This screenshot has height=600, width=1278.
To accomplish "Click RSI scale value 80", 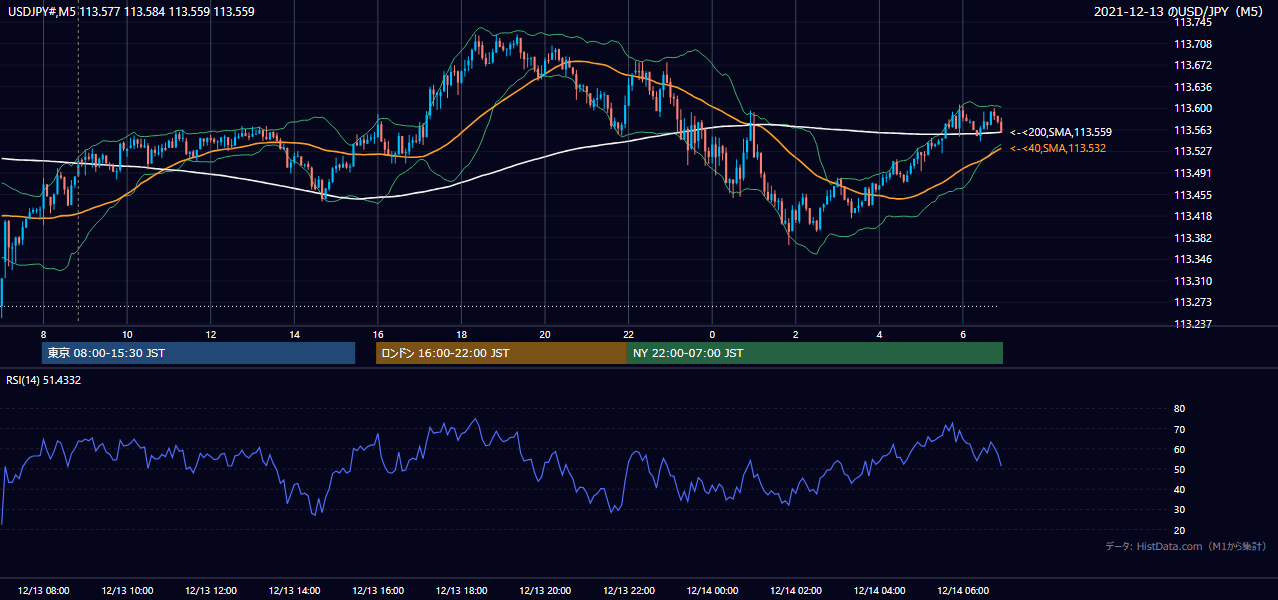I will (x=1180, y=409).
